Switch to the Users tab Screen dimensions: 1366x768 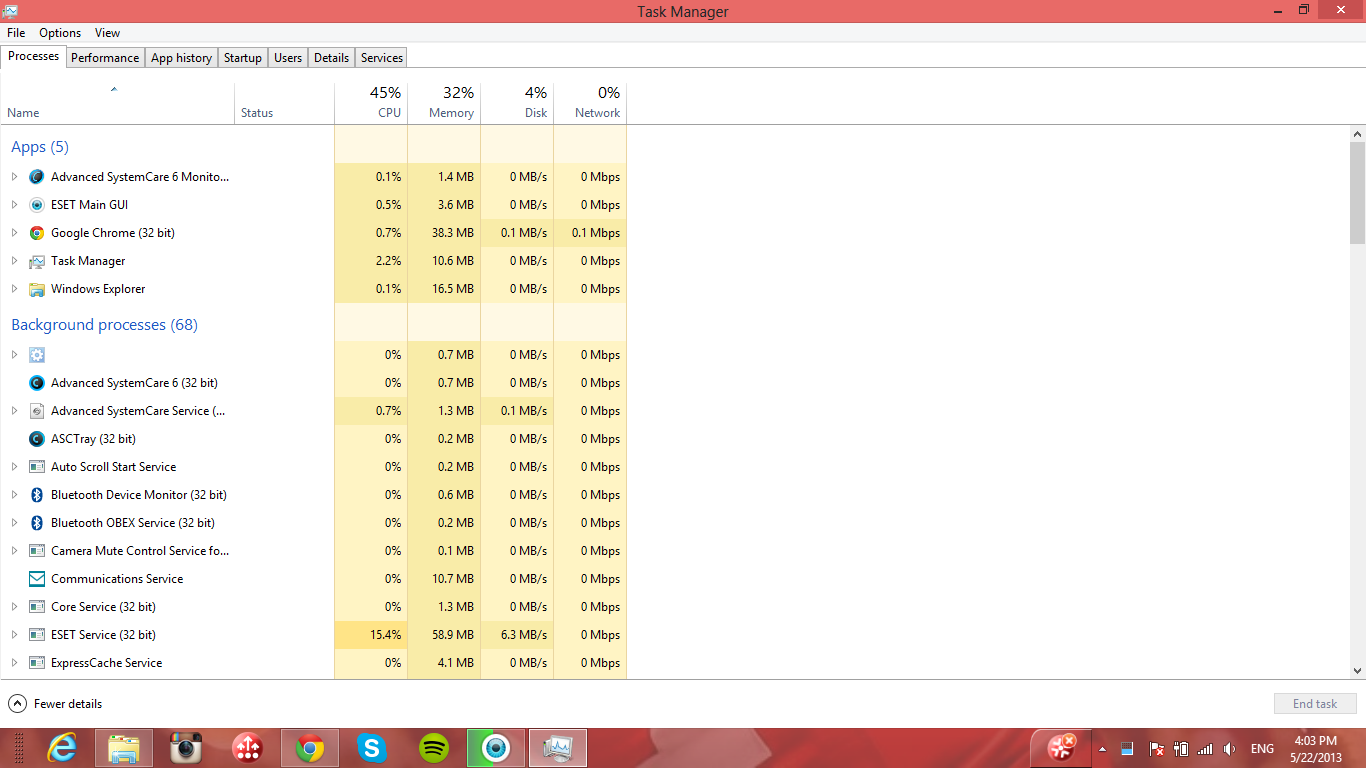coord(288,58)
